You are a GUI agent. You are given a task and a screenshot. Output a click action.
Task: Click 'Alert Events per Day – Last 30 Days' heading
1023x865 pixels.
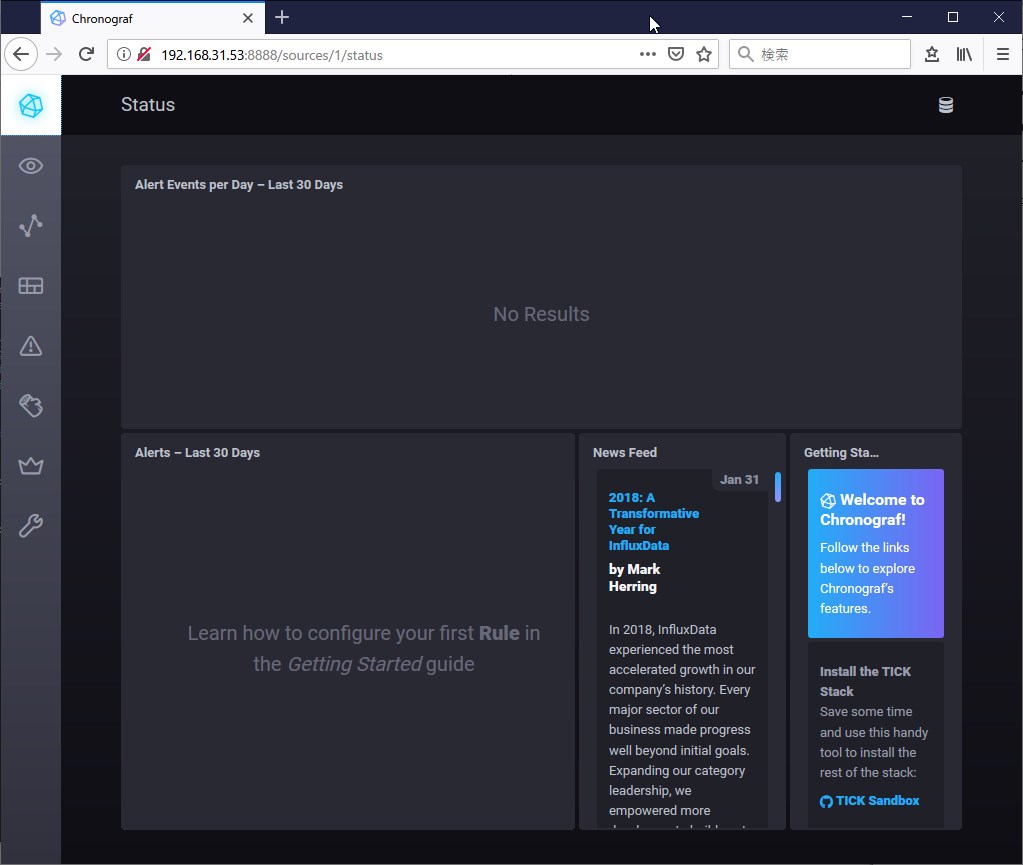pyautogui.click(x=239, y=185)
